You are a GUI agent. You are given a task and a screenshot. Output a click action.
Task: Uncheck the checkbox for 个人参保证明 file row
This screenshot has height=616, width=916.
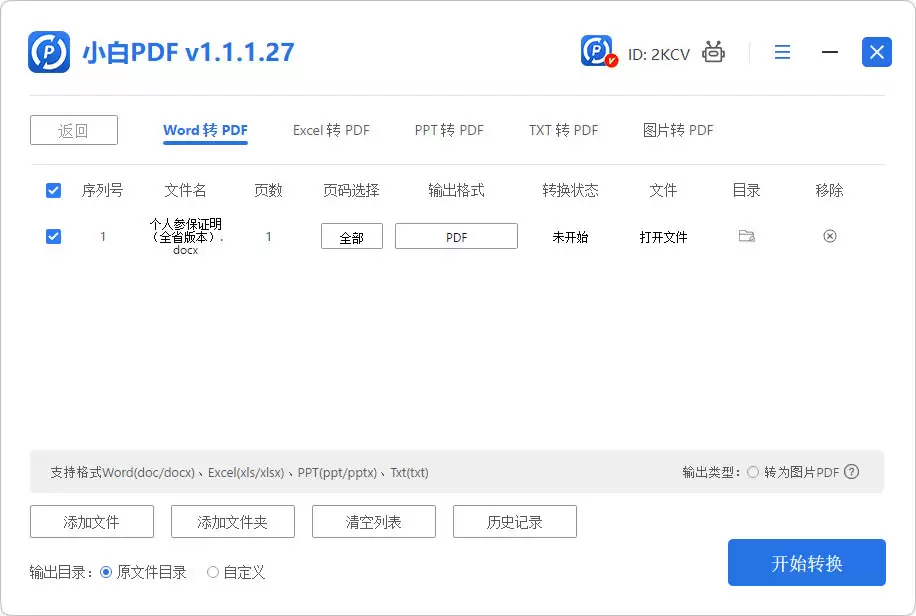[53, 236]
